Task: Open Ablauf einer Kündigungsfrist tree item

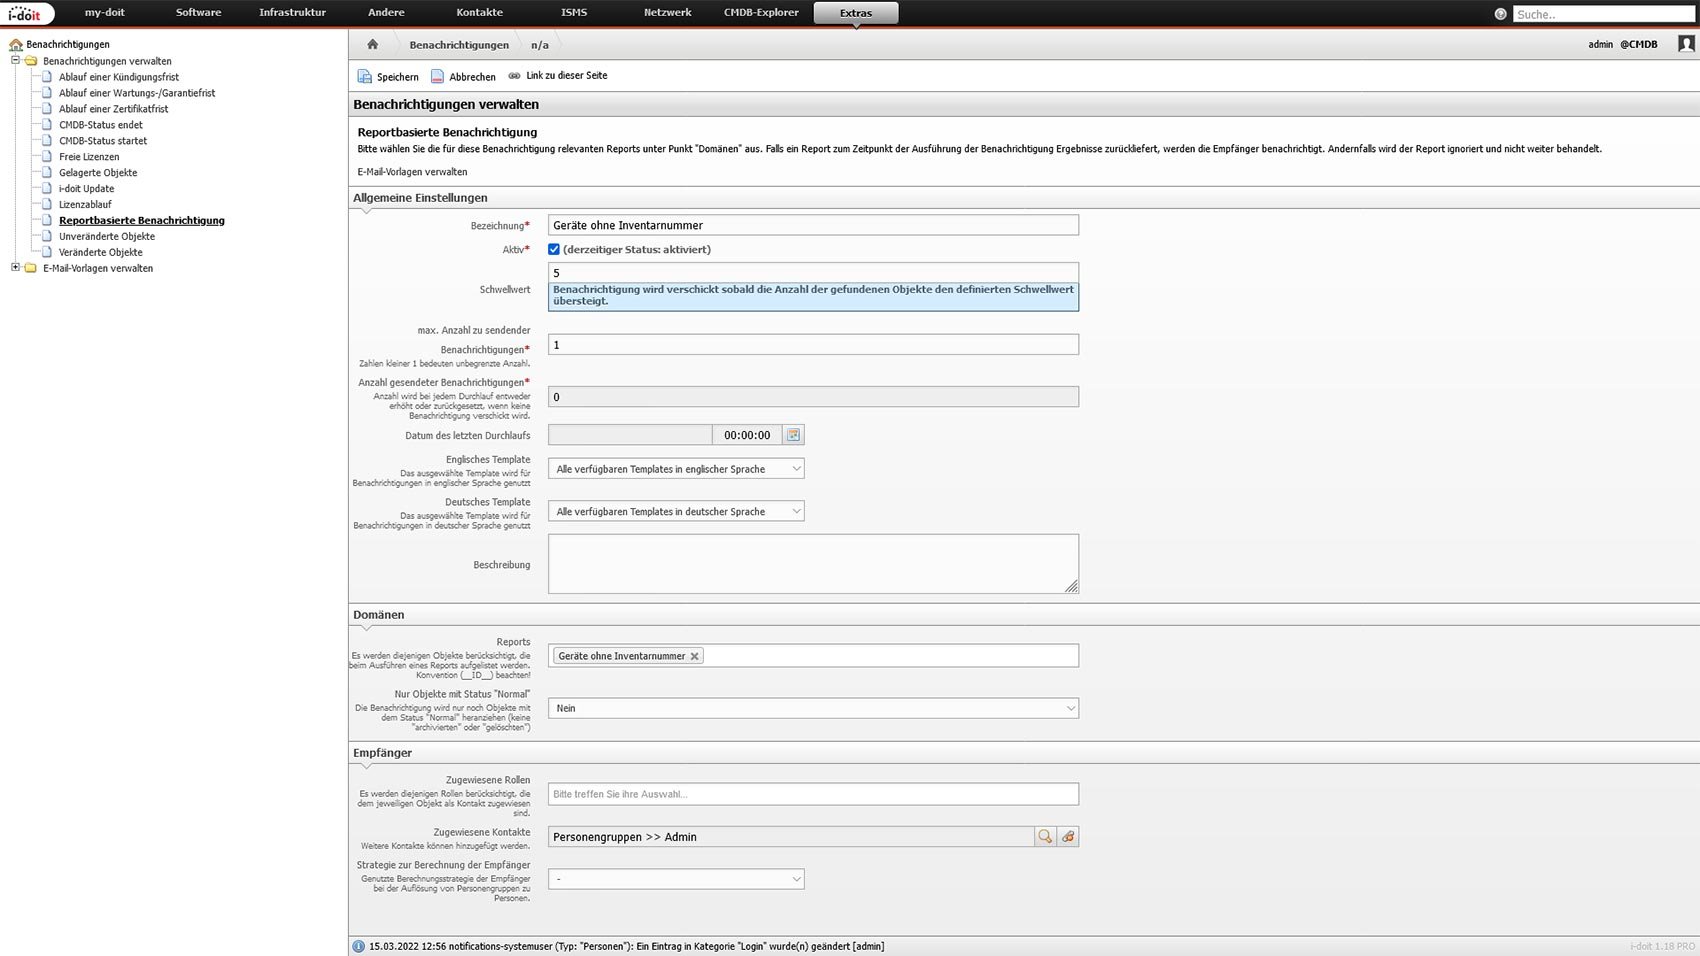Action: click(x=119, y=77)
